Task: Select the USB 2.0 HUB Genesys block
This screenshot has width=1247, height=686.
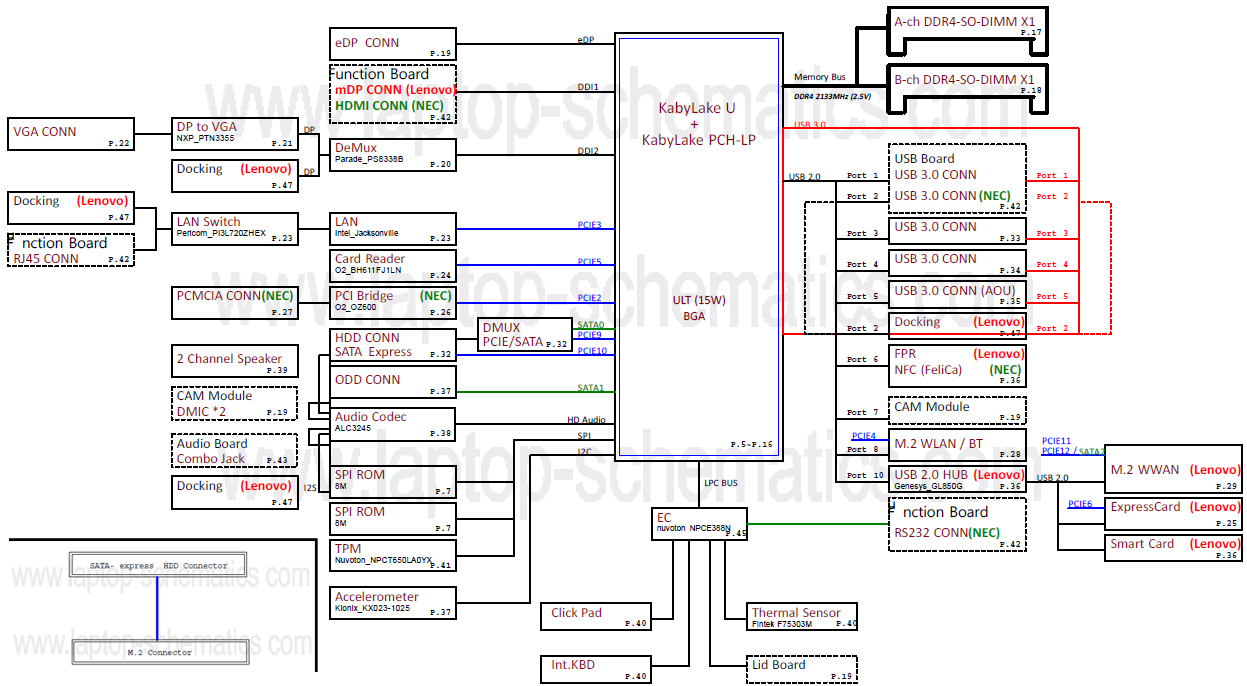Action: 957,479
